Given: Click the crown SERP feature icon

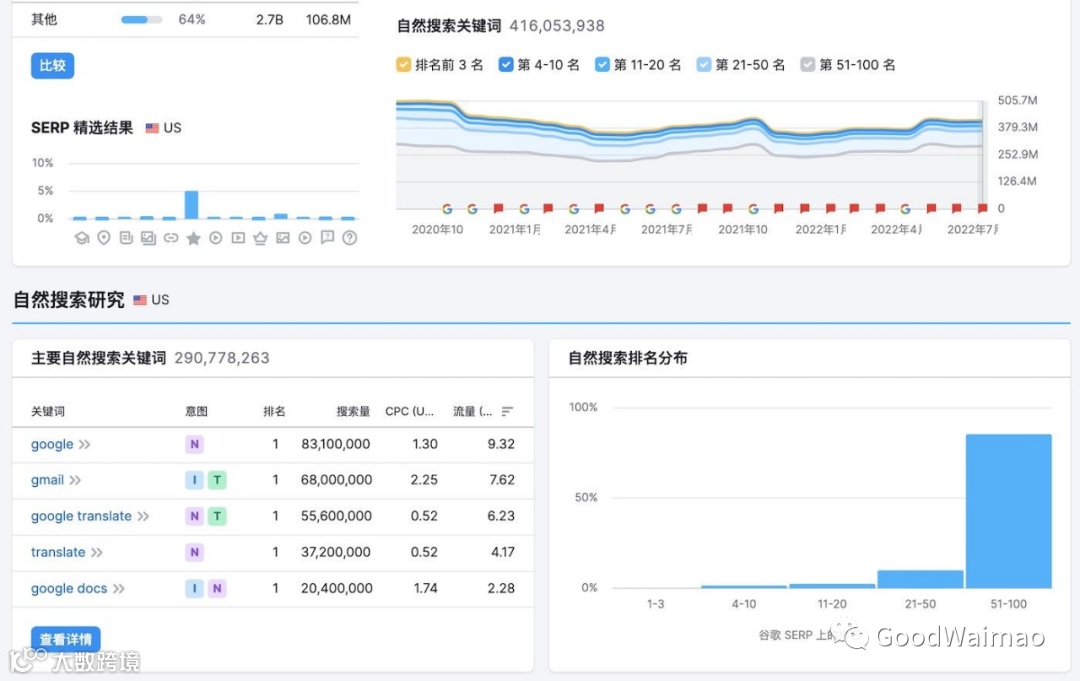Looking at the screenshot, I should pyautogui.click(x=260, y=238).
